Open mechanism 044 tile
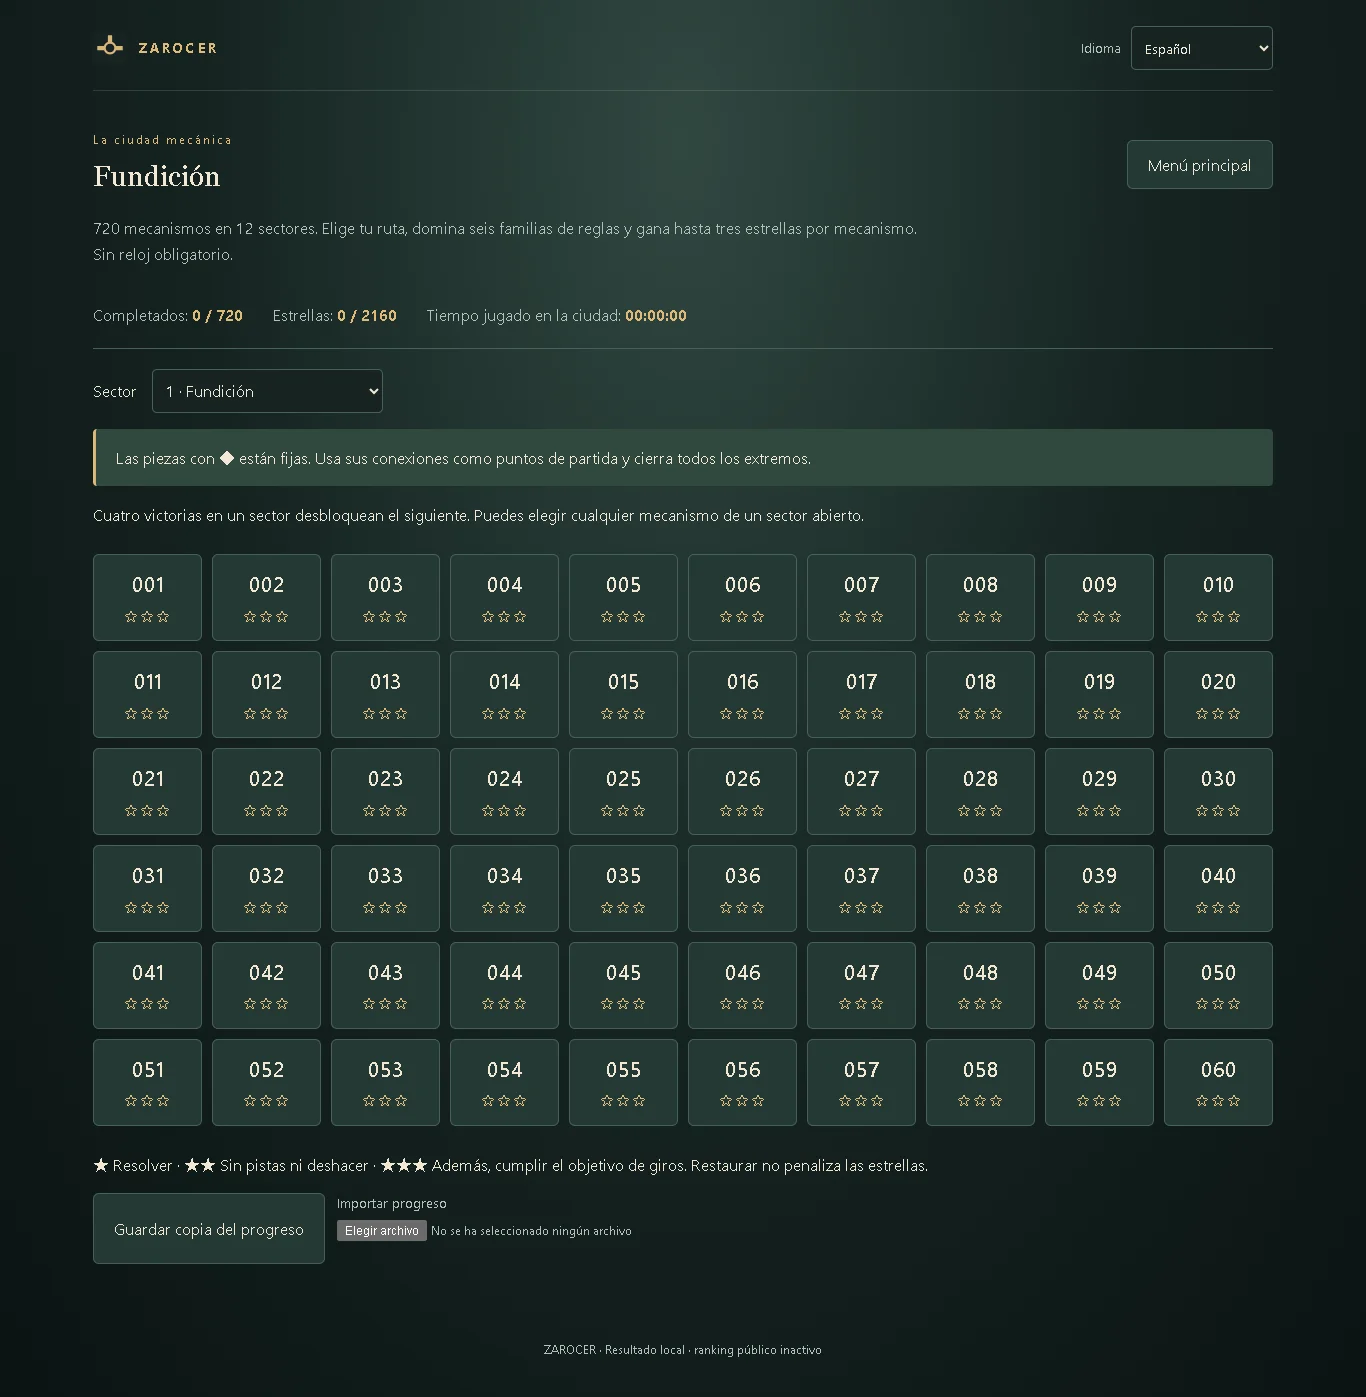This screenshot has height=1397, width=1366. pos(504,985)
